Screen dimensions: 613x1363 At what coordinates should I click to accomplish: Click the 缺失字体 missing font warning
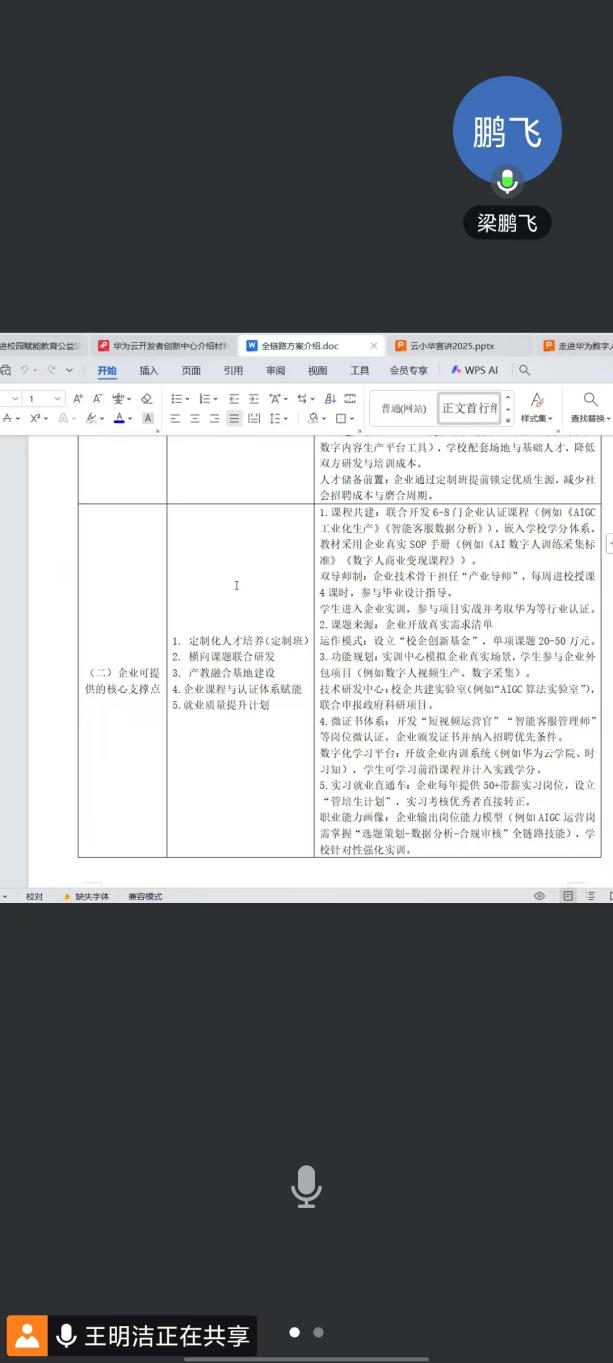click(x=86, y=896)
